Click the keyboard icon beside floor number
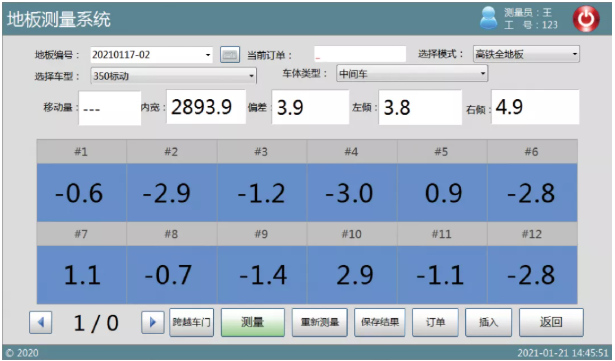Screen dimensions: 615x361 point(230,55)
